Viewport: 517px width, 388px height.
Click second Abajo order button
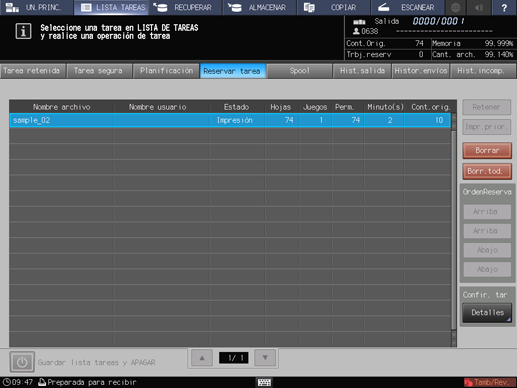click(x=487, y=269)
